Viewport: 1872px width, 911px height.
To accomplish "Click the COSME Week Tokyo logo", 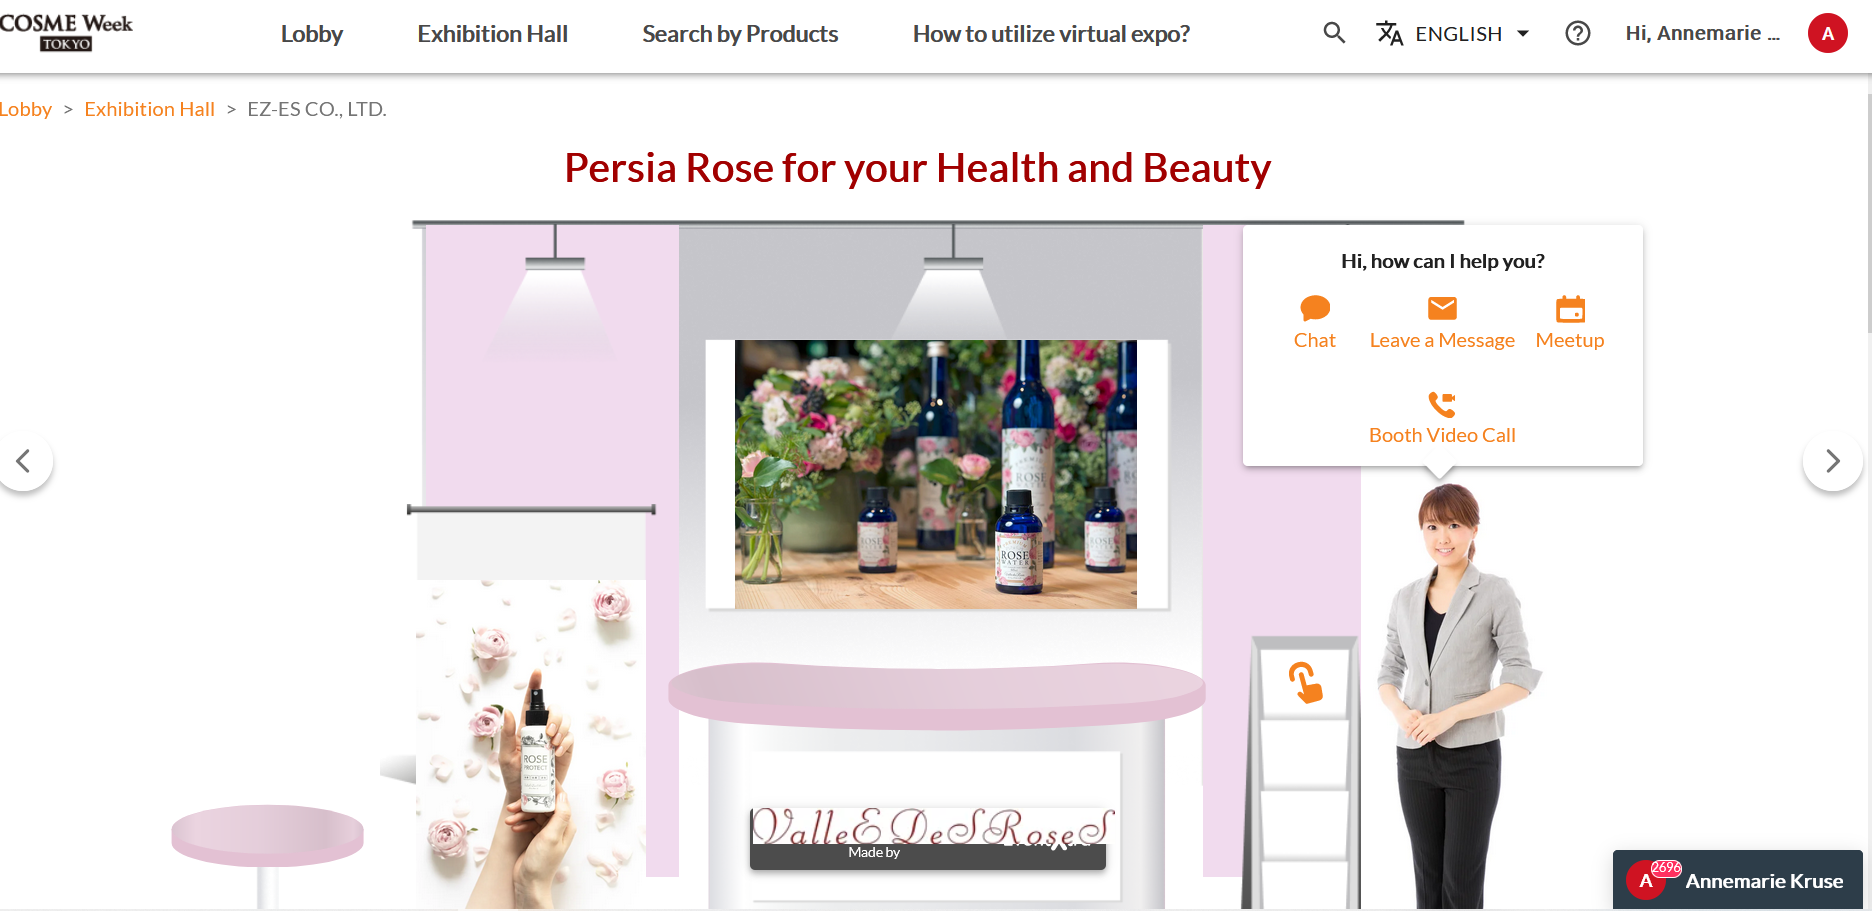I will [66, 32].
